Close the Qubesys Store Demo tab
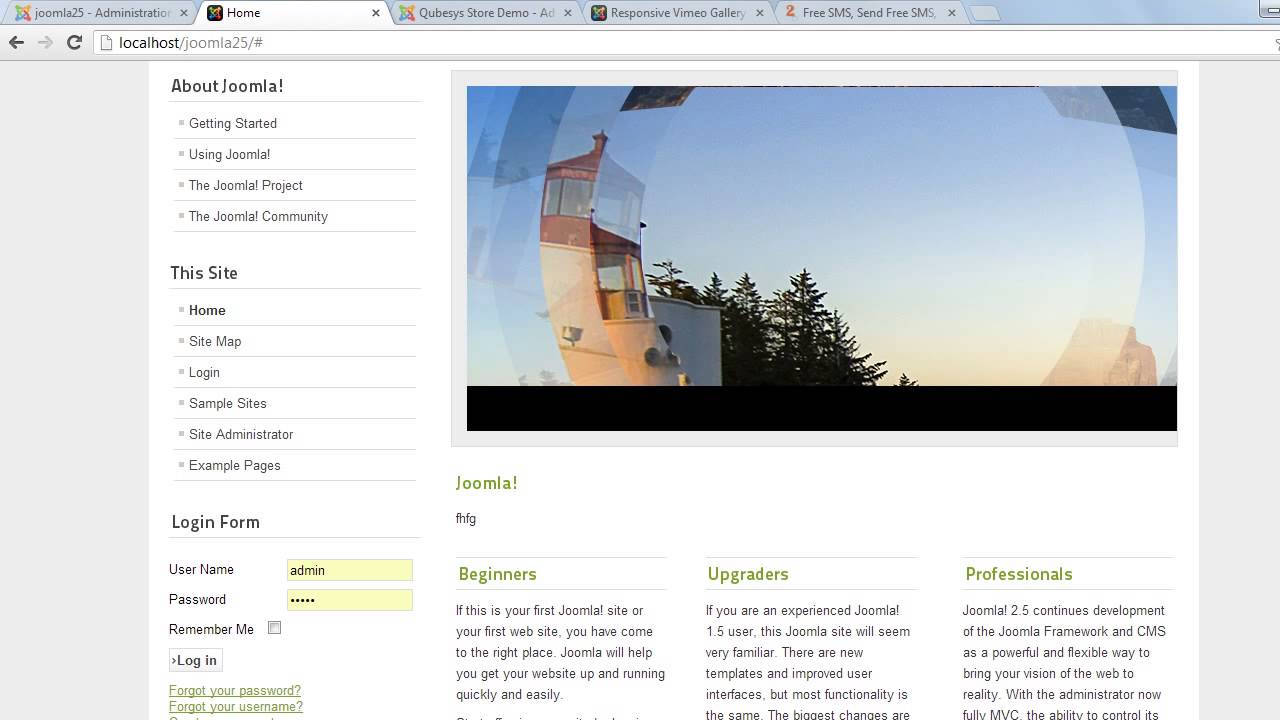 click(x=568, y=13)
